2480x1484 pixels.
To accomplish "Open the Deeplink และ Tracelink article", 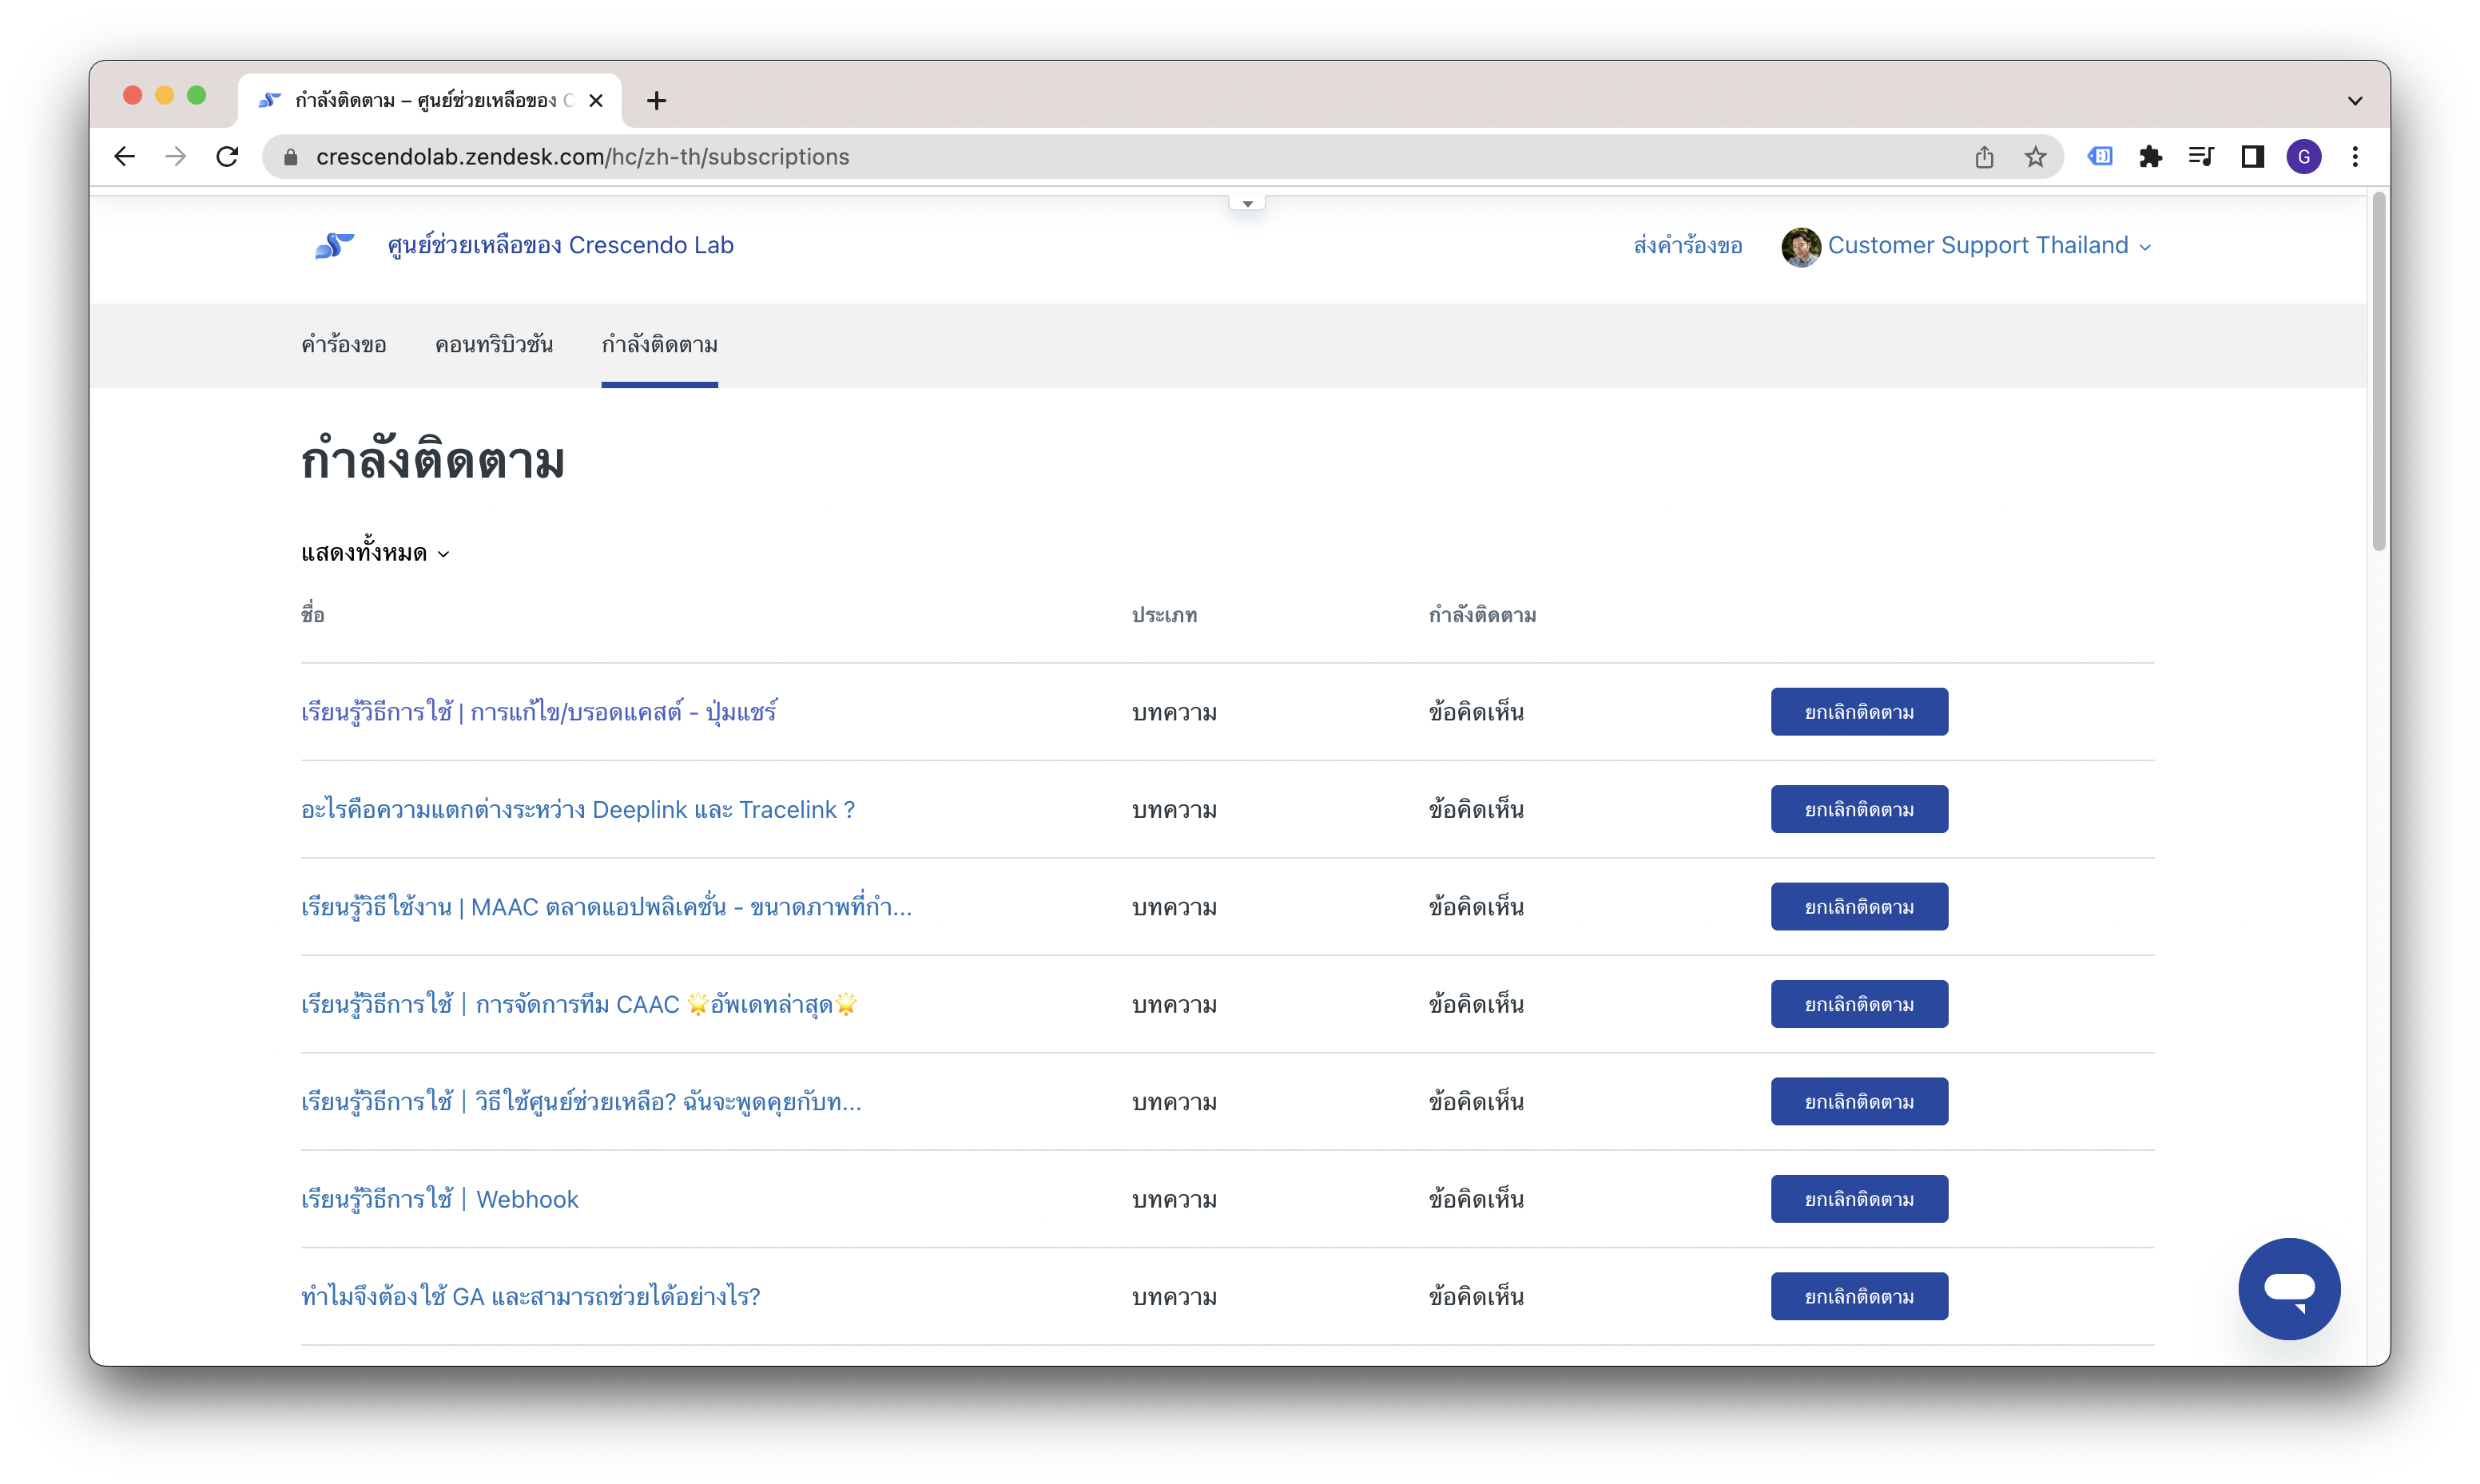I will point(578,809).
